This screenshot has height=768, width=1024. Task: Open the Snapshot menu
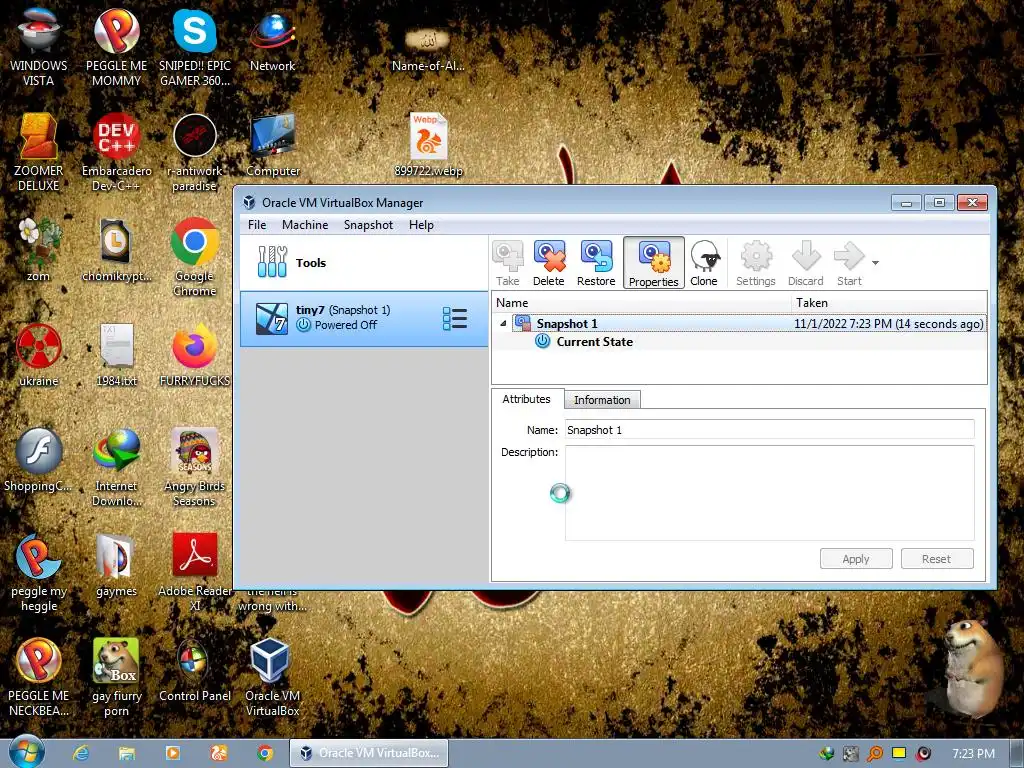pyautogui.click(x=368, y=225)
